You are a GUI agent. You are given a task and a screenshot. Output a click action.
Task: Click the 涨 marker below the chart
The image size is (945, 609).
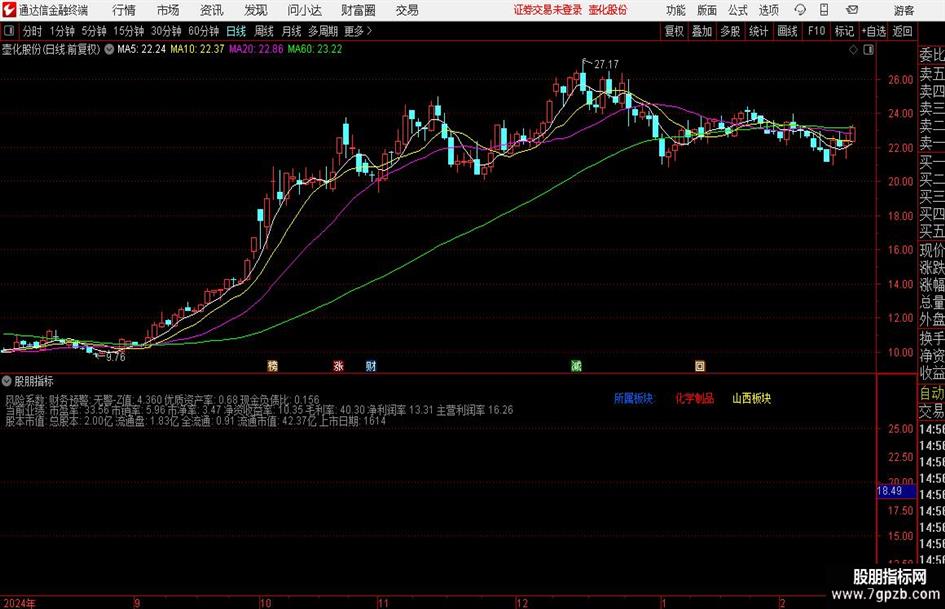(339, 365)
